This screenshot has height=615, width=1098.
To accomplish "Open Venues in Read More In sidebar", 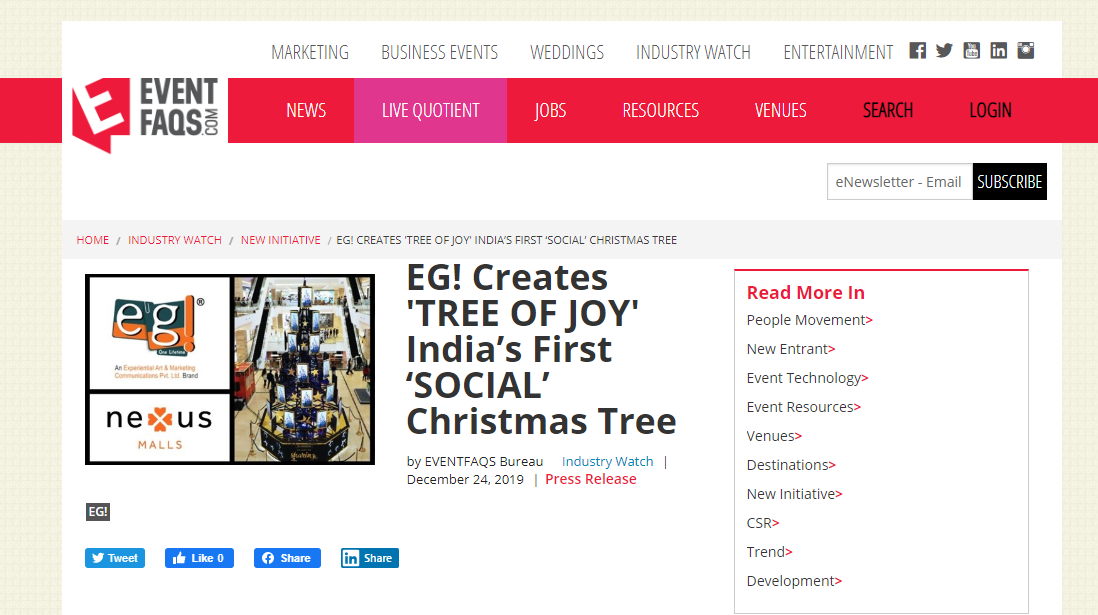I will 774,436.
